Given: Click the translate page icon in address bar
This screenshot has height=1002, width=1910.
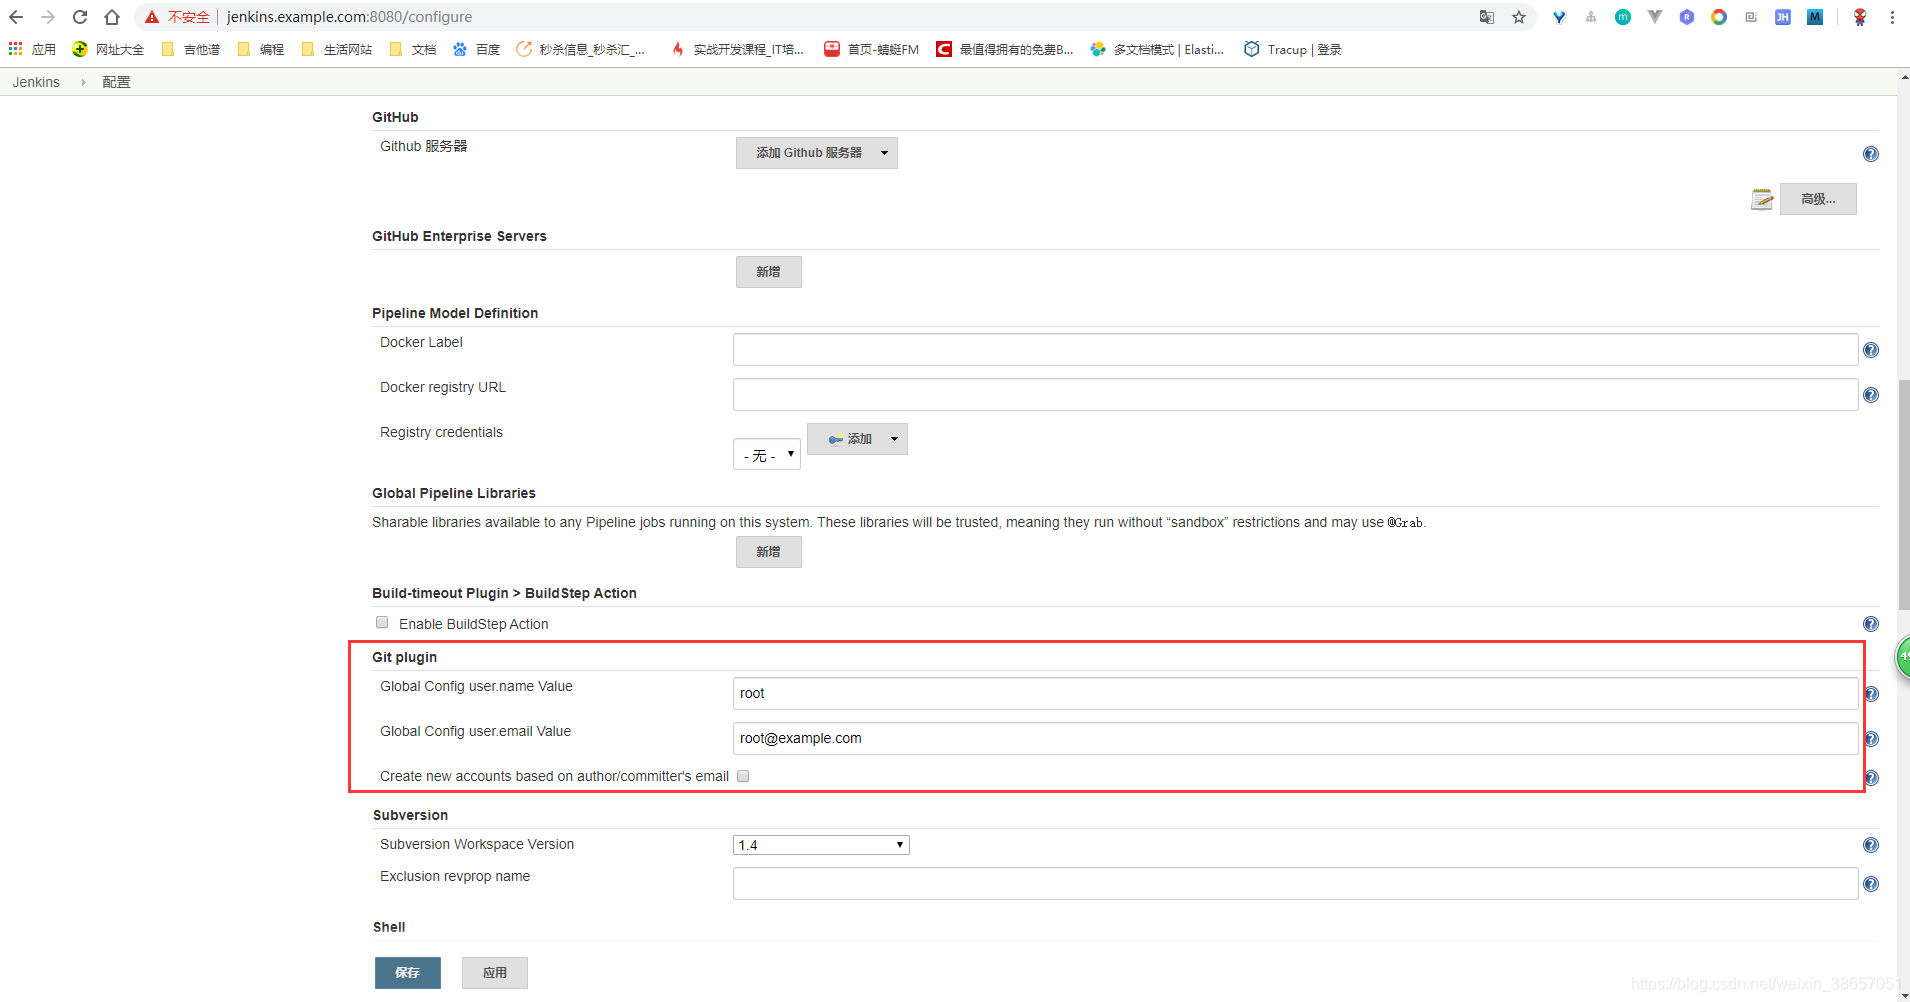Looking at the screenshot, I should [x=1487, y=17].
